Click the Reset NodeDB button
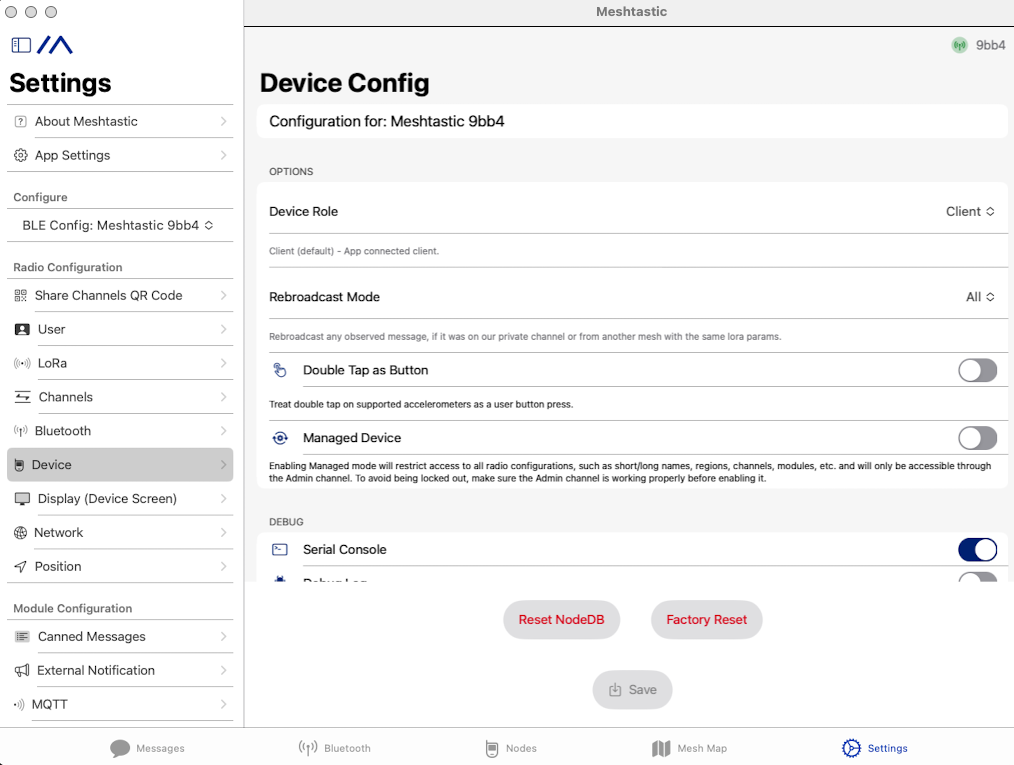Image resolution: width=1014 pixels, height=765 pixels. coord(561,620)
